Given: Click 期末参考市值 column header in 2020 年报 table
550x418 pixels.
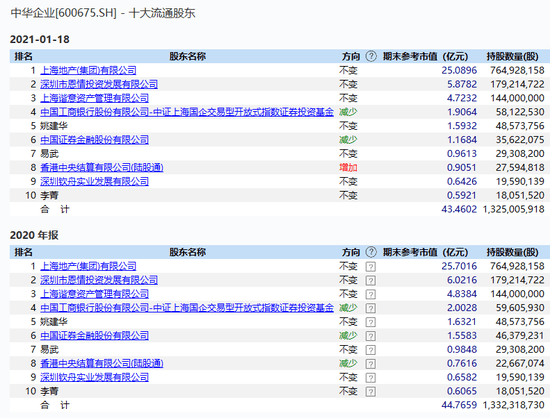Looking at the screenshot, I should (x=425, y=252).
